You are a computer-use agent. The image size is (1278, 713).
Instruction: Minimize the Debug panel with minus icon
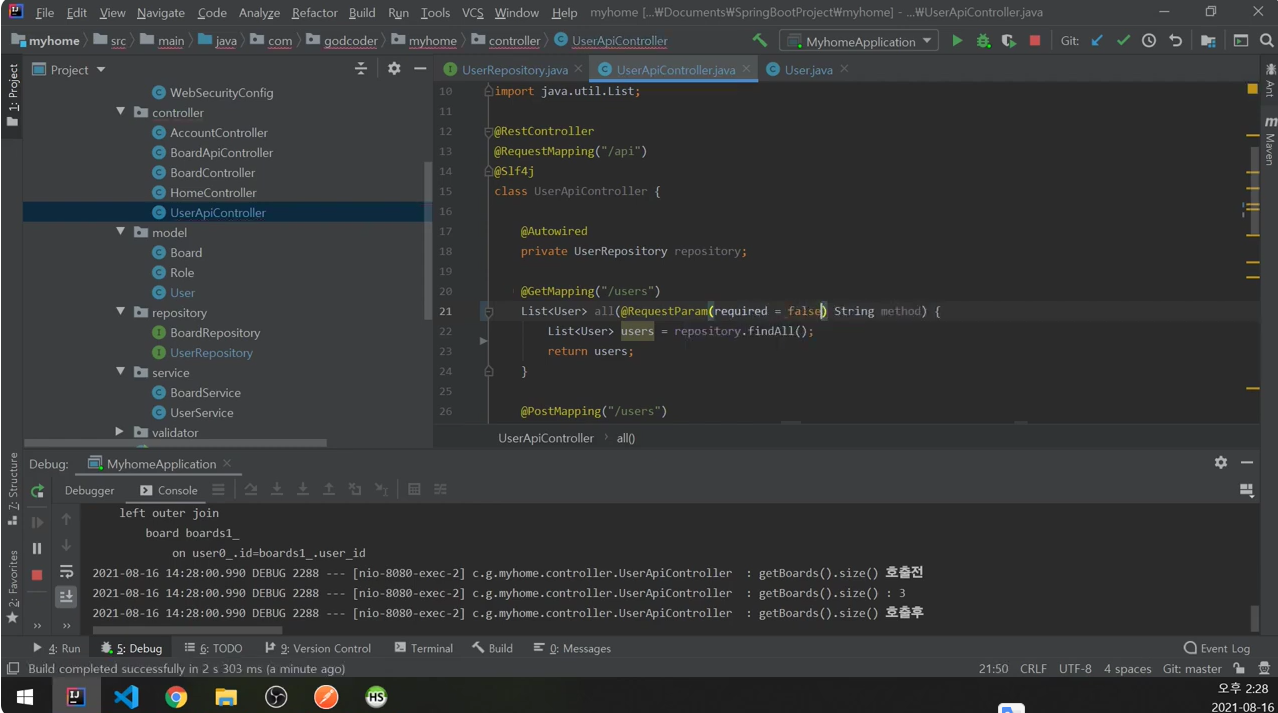point(1247,463)
